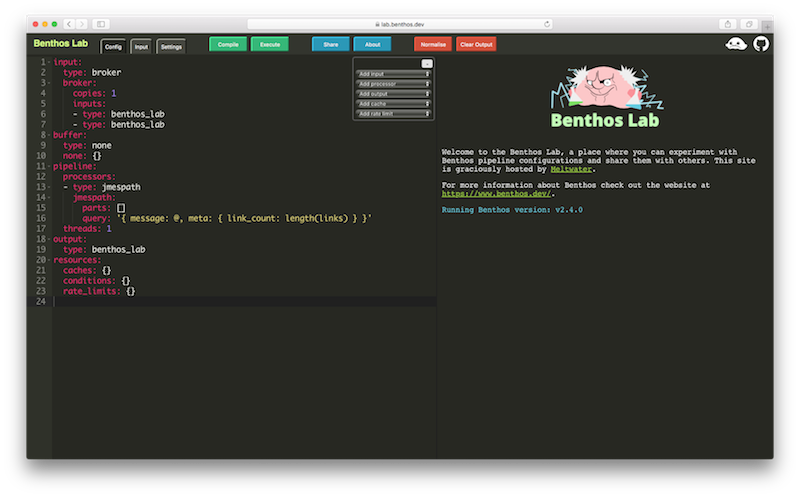
Task: Fold the output section at line 18
Action: point(49,239)
